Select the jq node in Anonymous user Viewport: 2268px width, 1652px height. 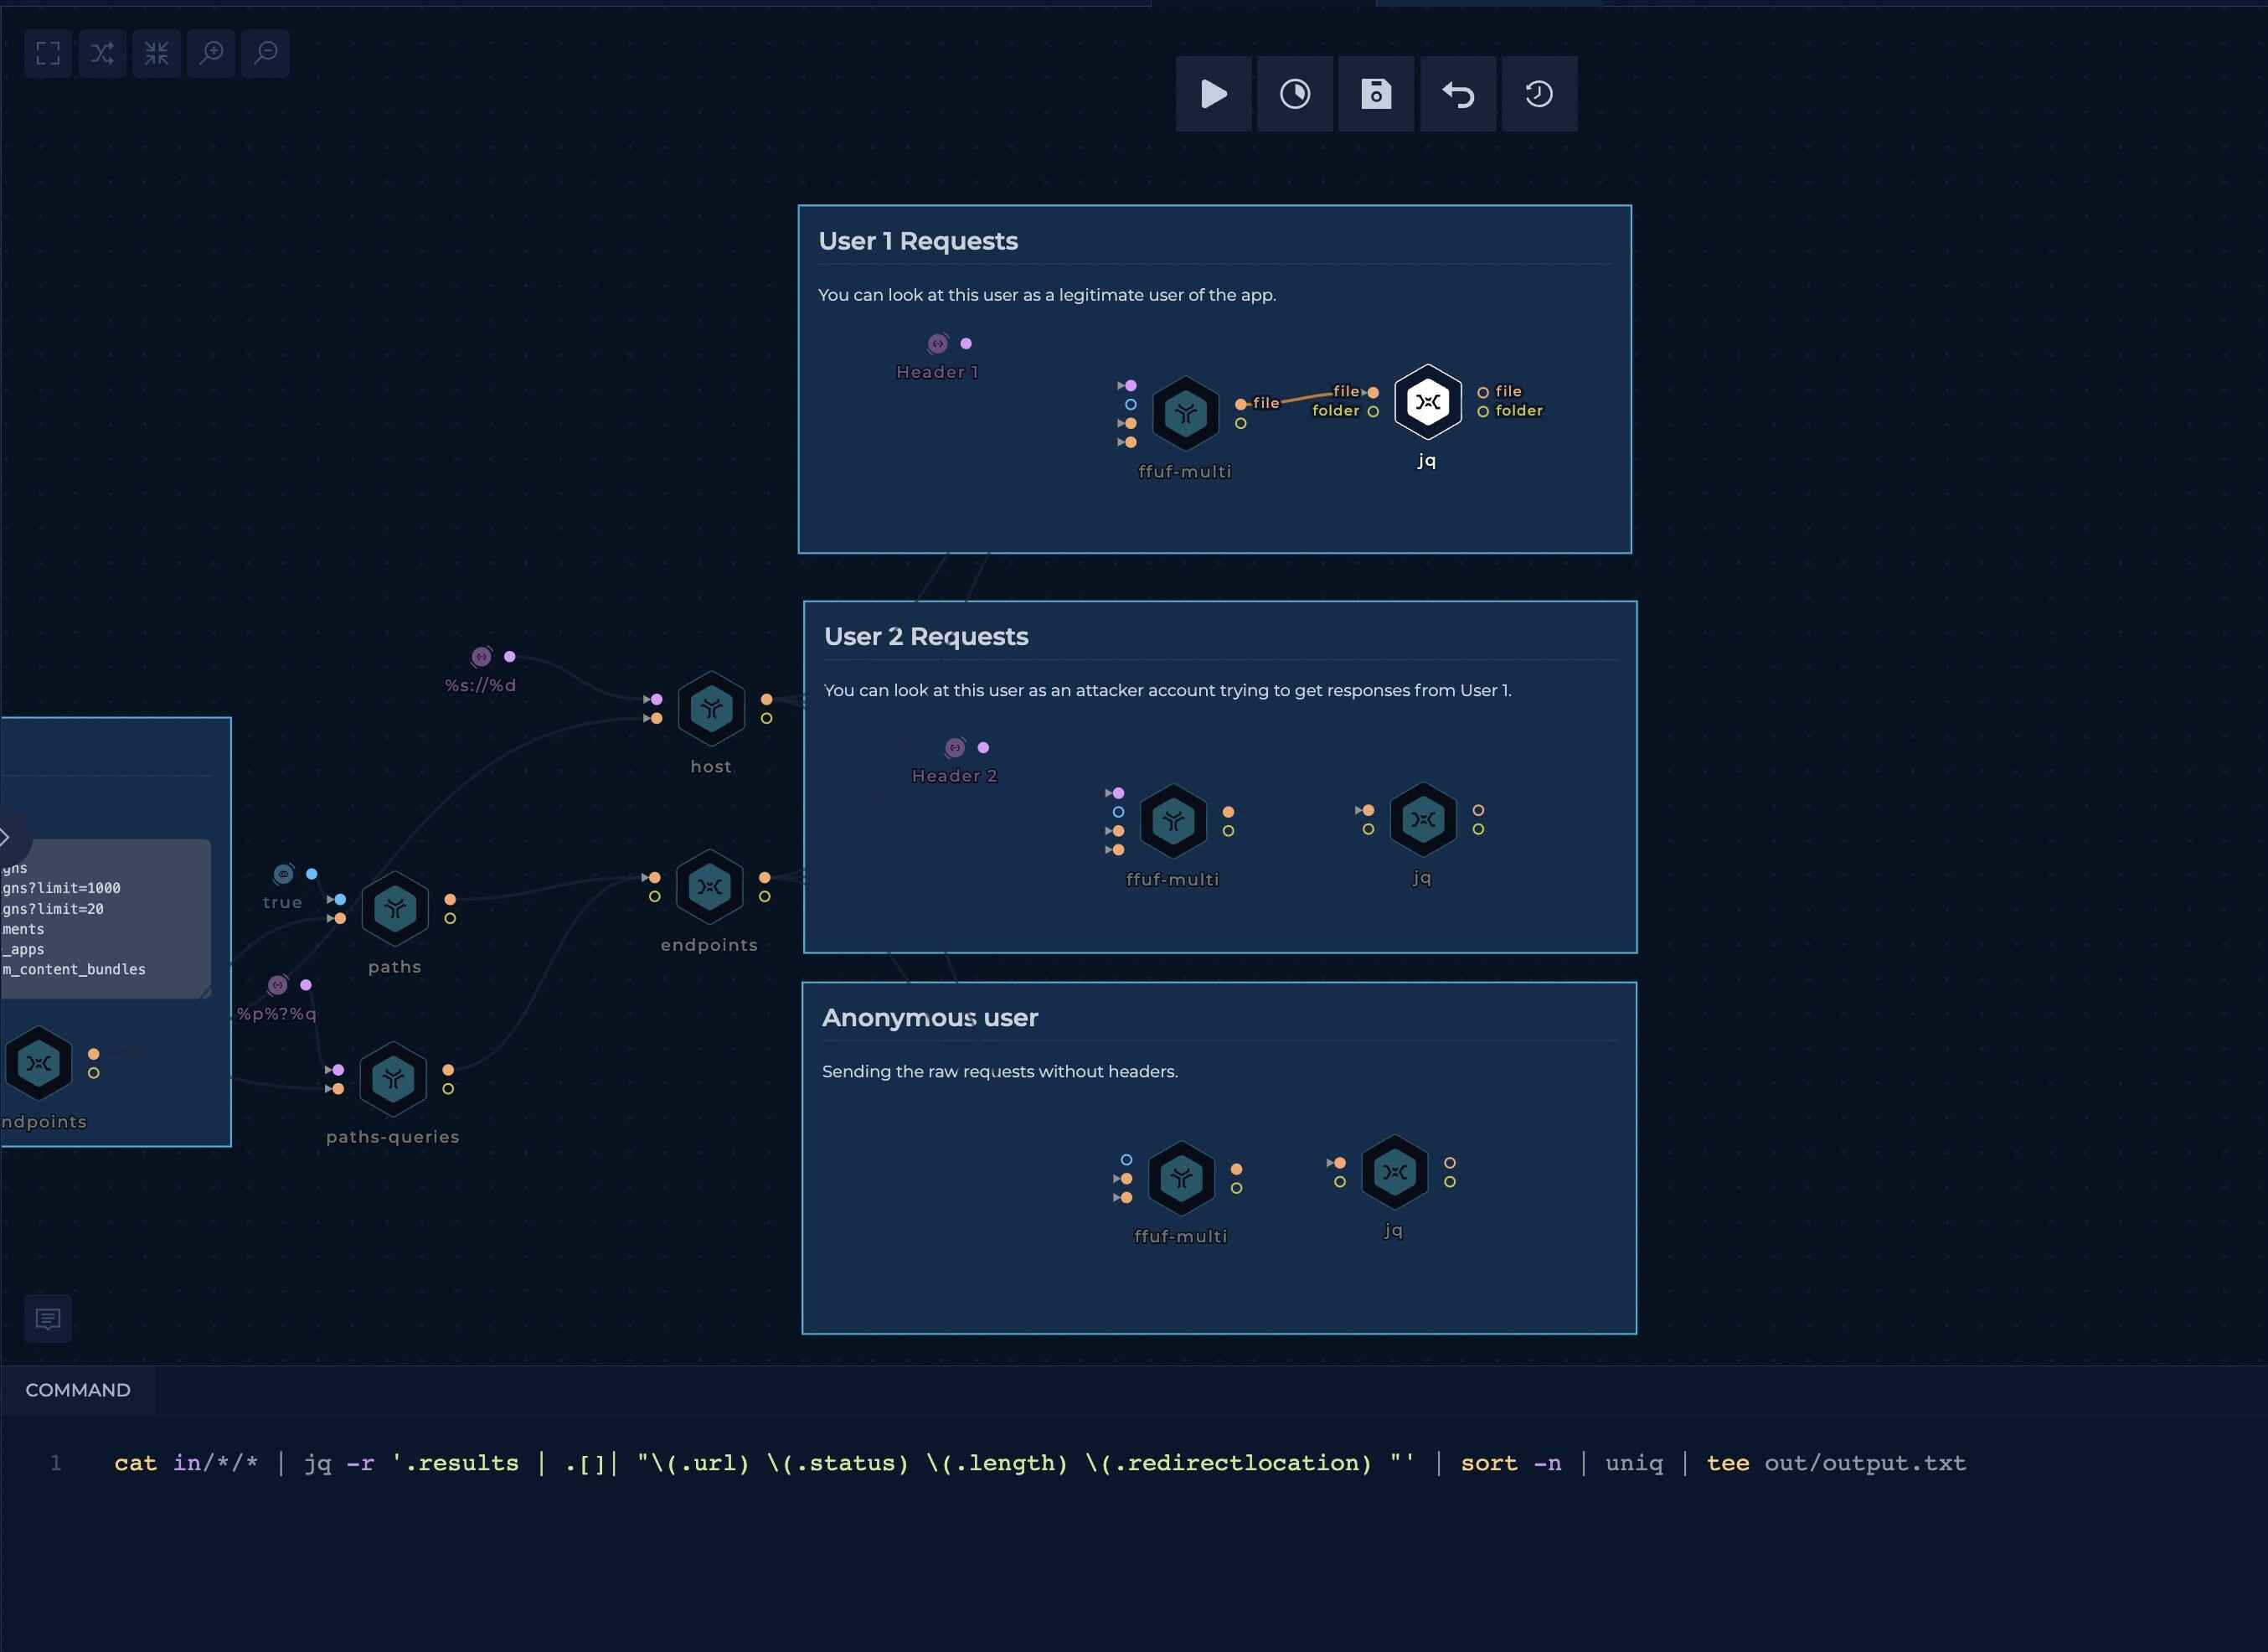coord(1395,1172)
